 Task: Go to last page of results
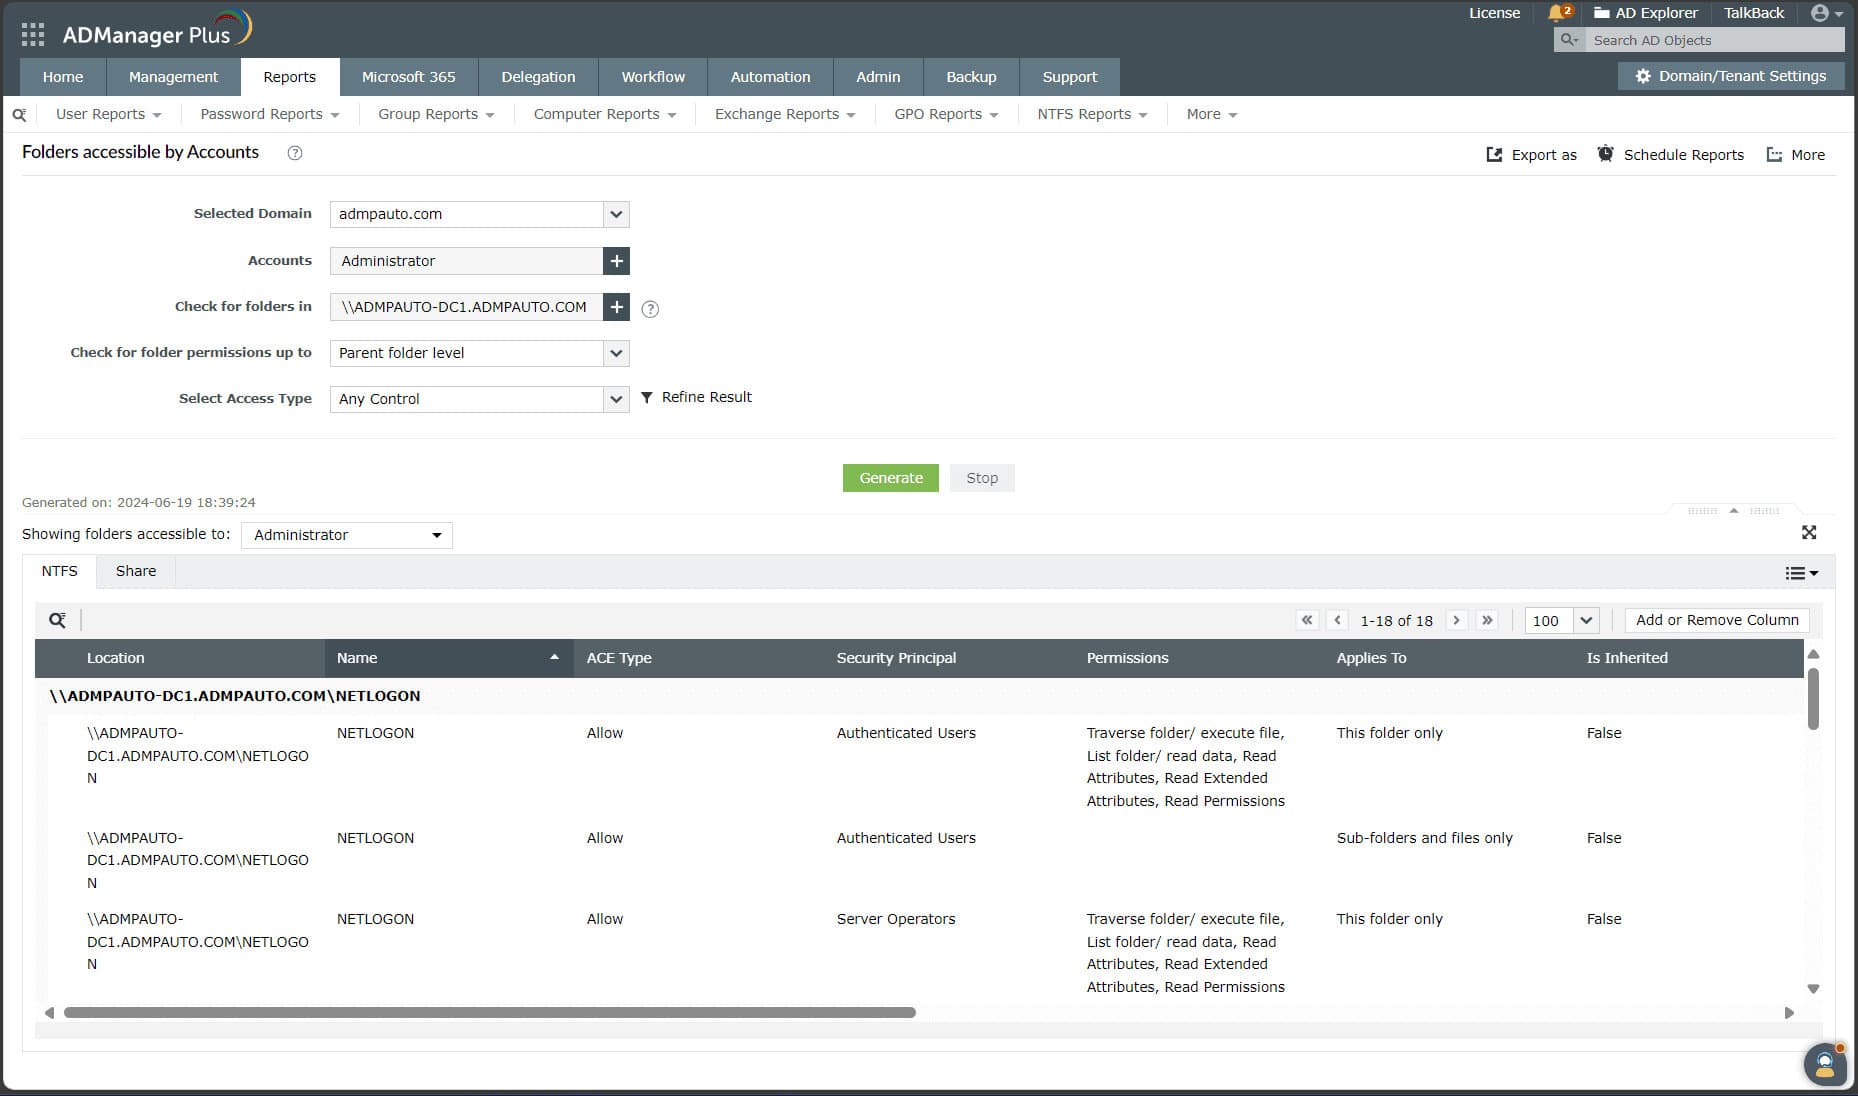(x=1487, y=620)
